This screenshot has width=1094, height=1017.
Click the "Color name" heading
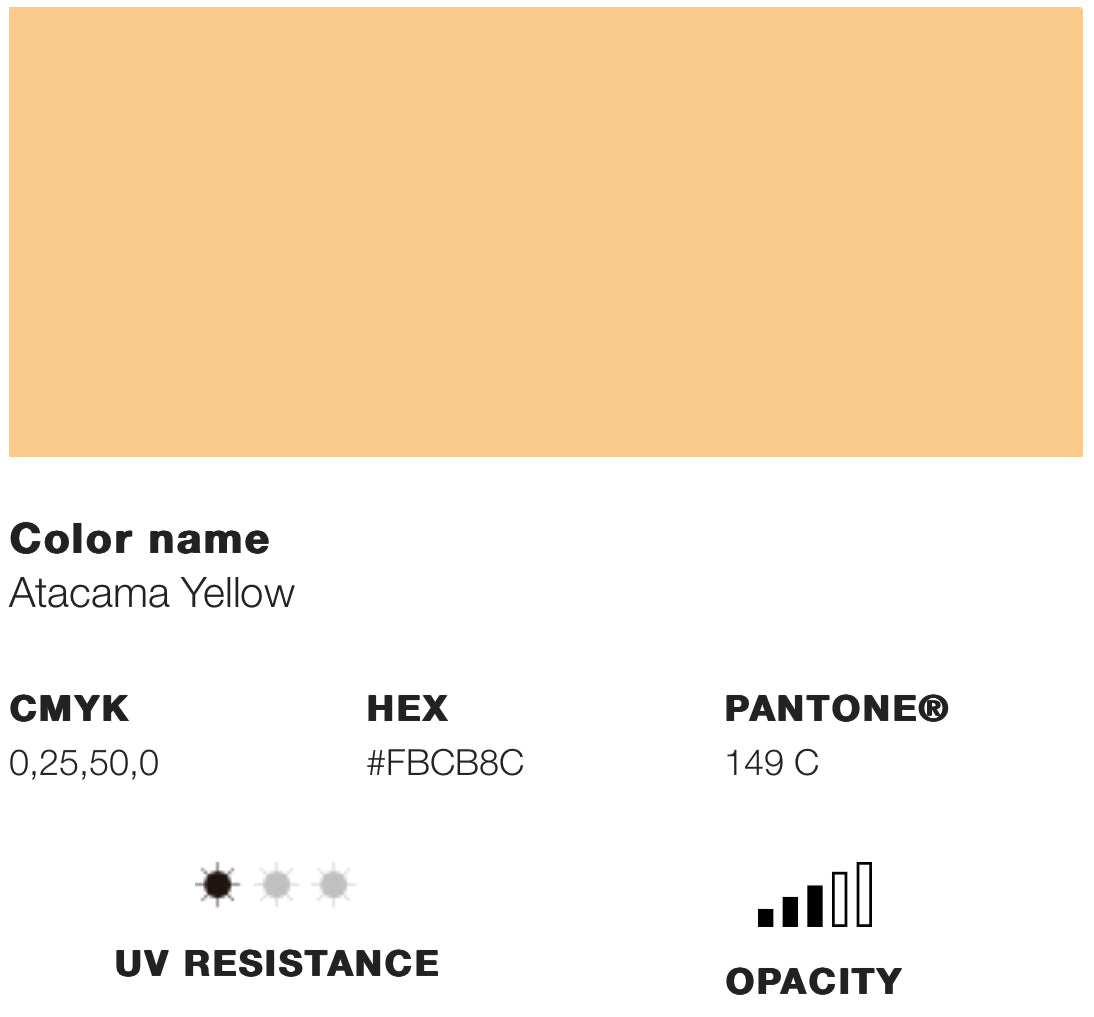[139, 539]
